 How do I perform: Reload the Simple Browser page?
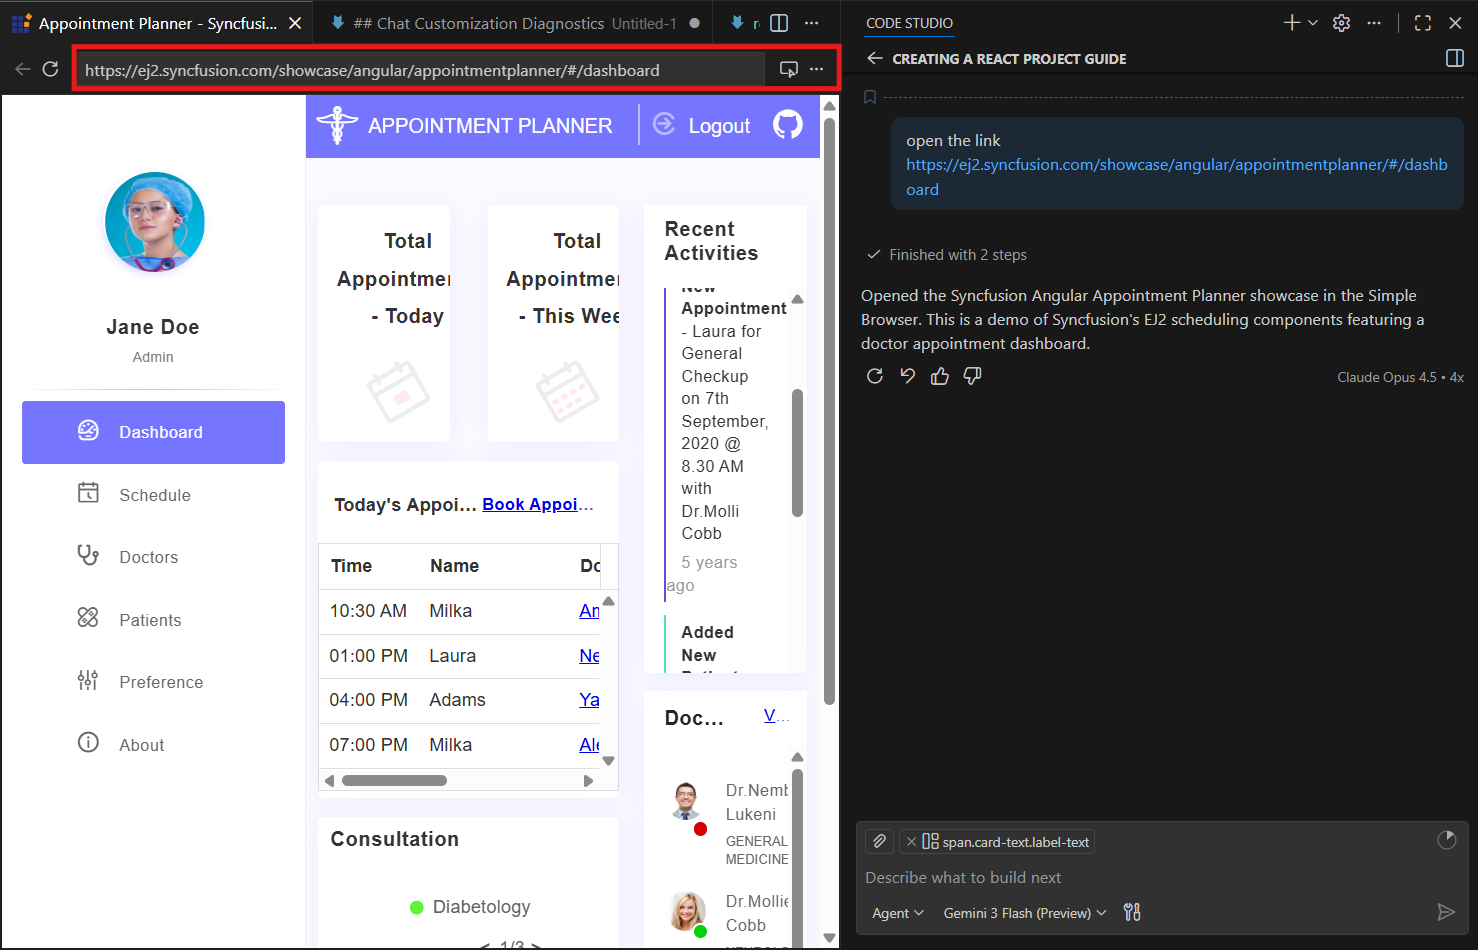pos(50,69)
